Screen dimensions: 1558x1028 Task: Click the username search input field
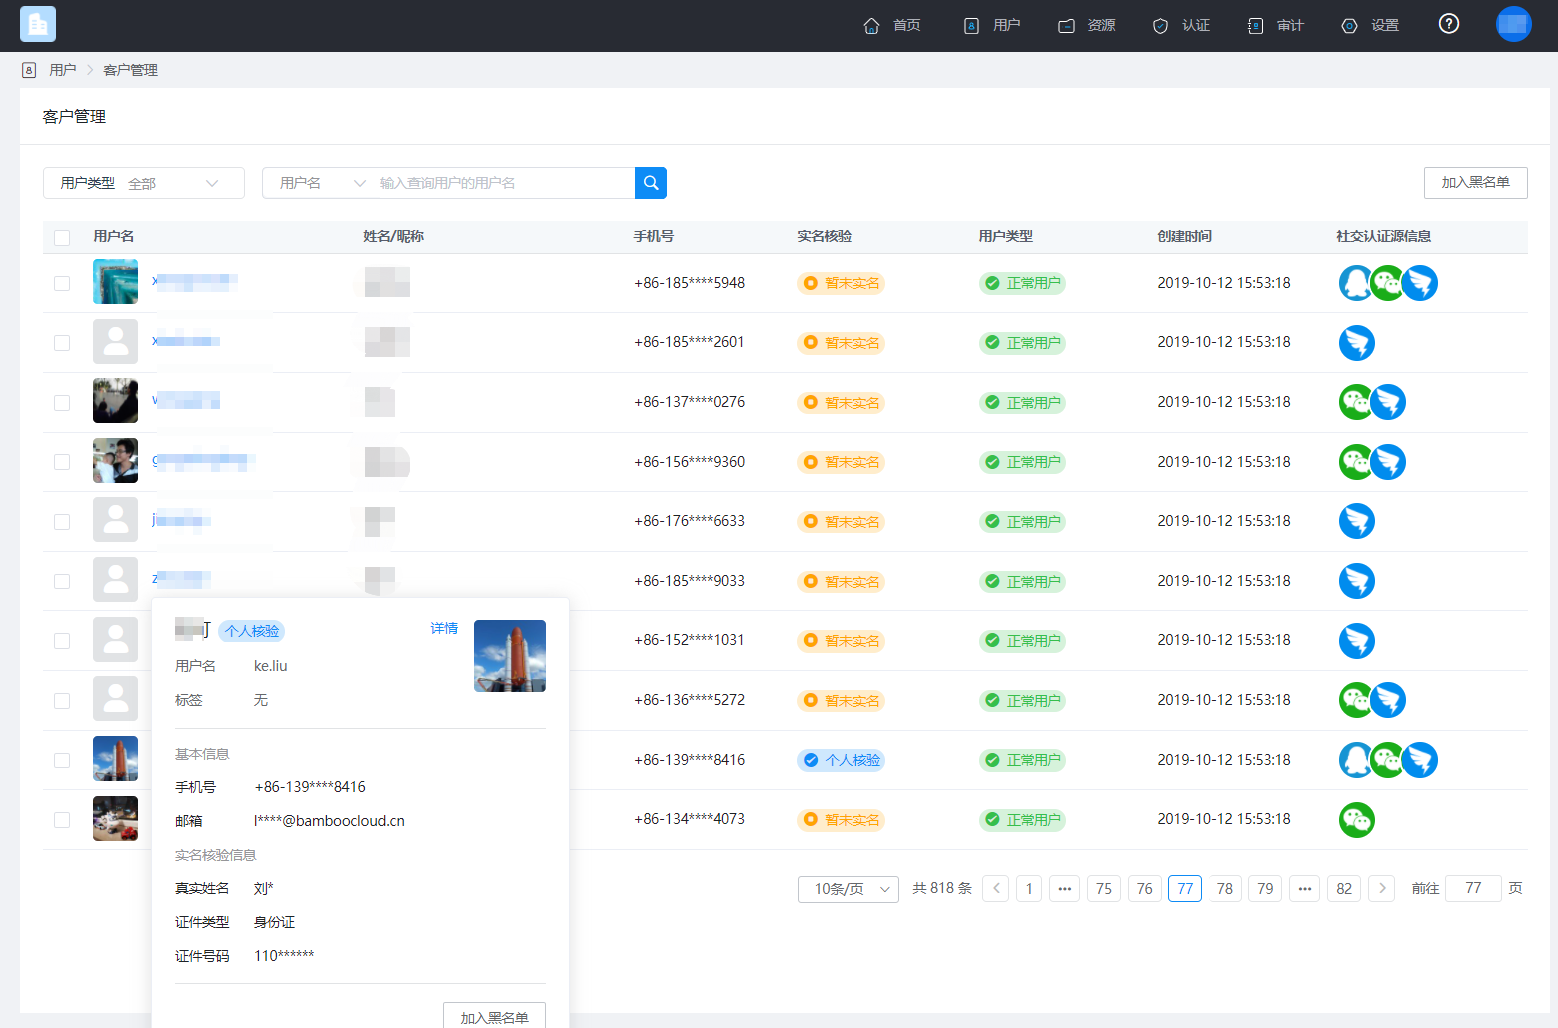[505, 183]
